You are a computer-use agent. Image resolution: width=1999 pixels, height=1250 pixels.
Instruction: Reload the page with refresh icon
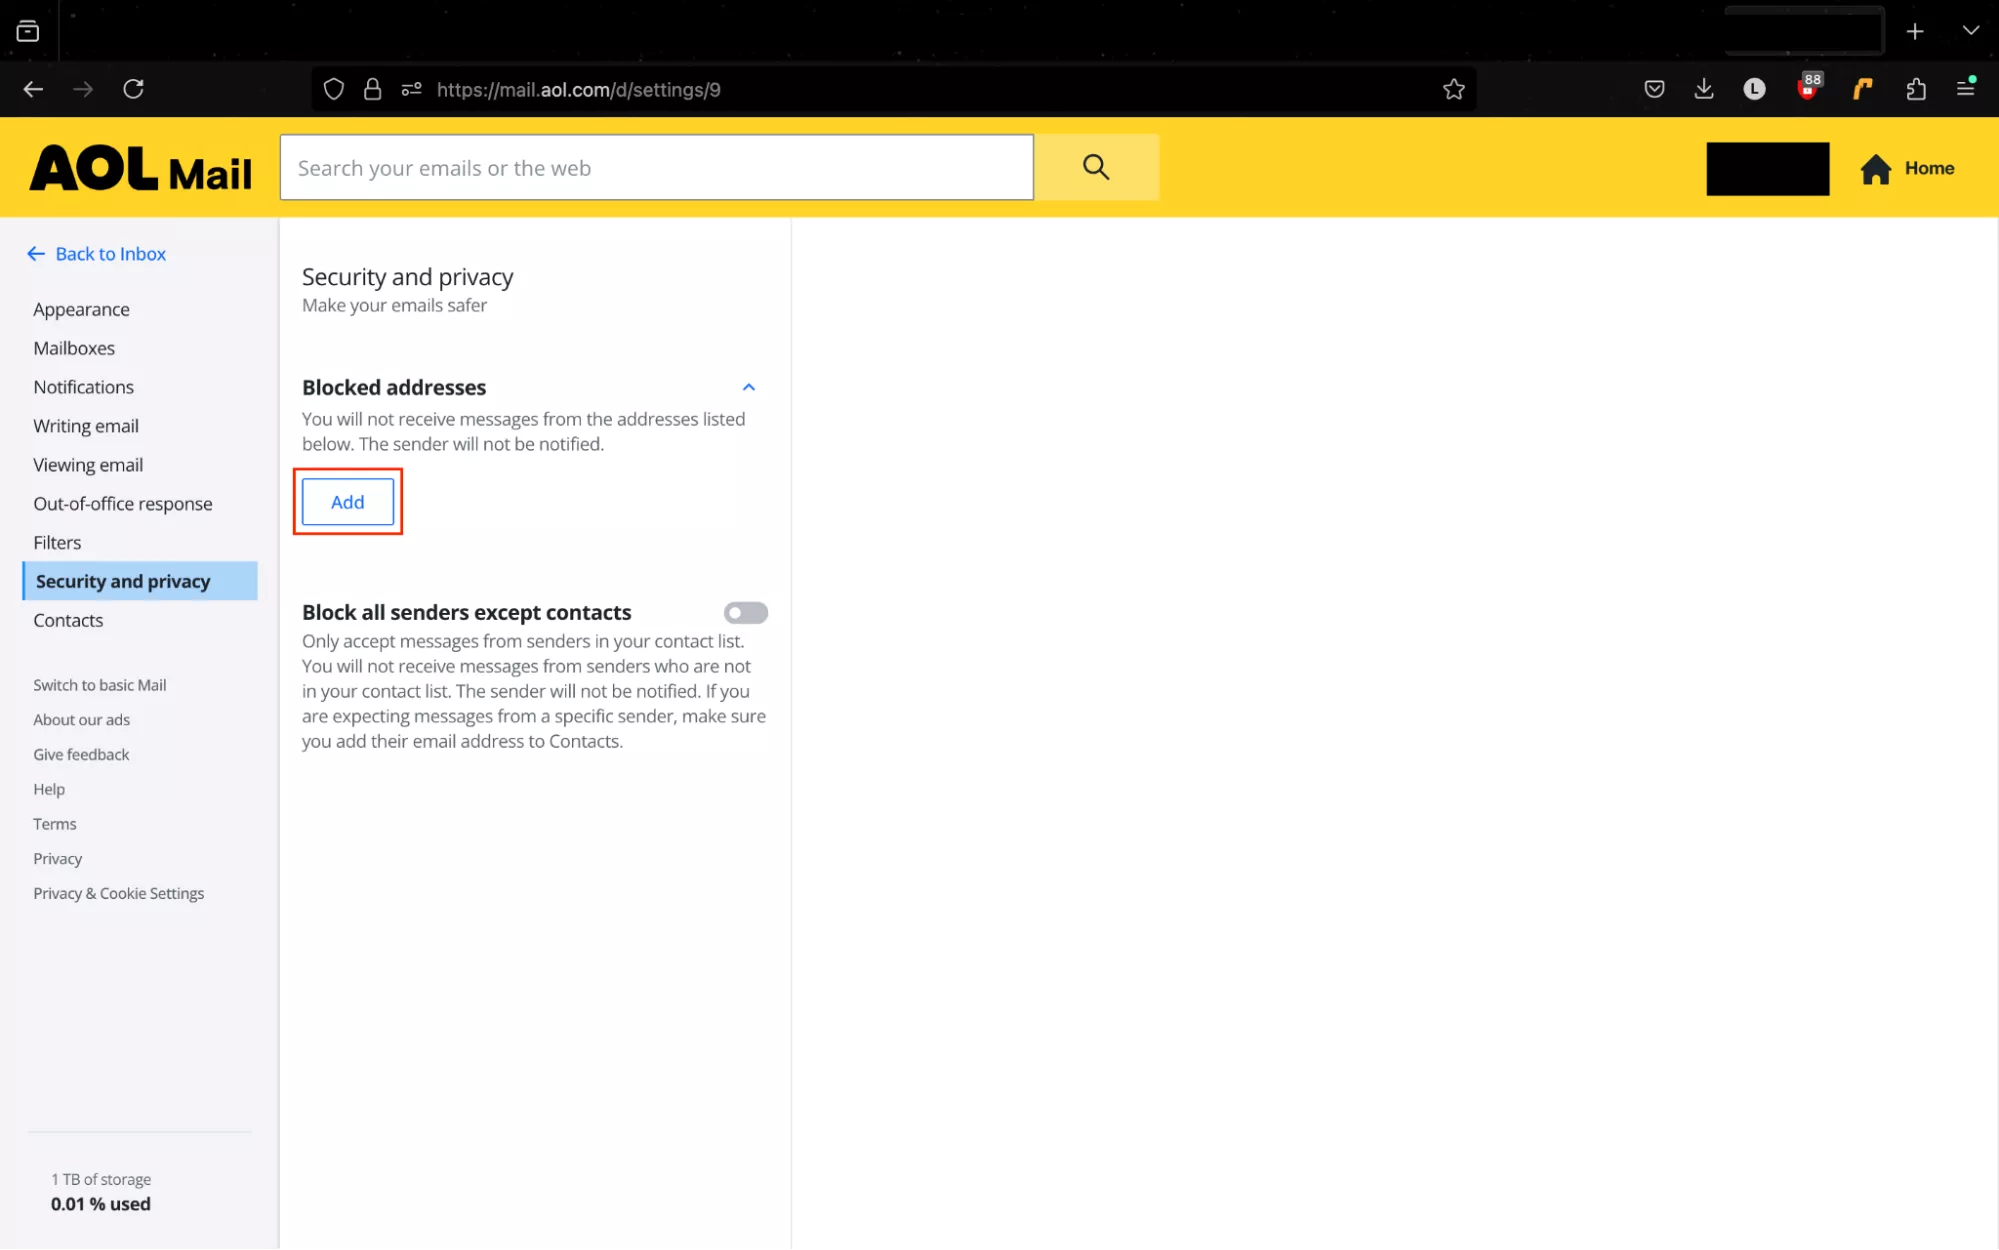coord(133,89)
